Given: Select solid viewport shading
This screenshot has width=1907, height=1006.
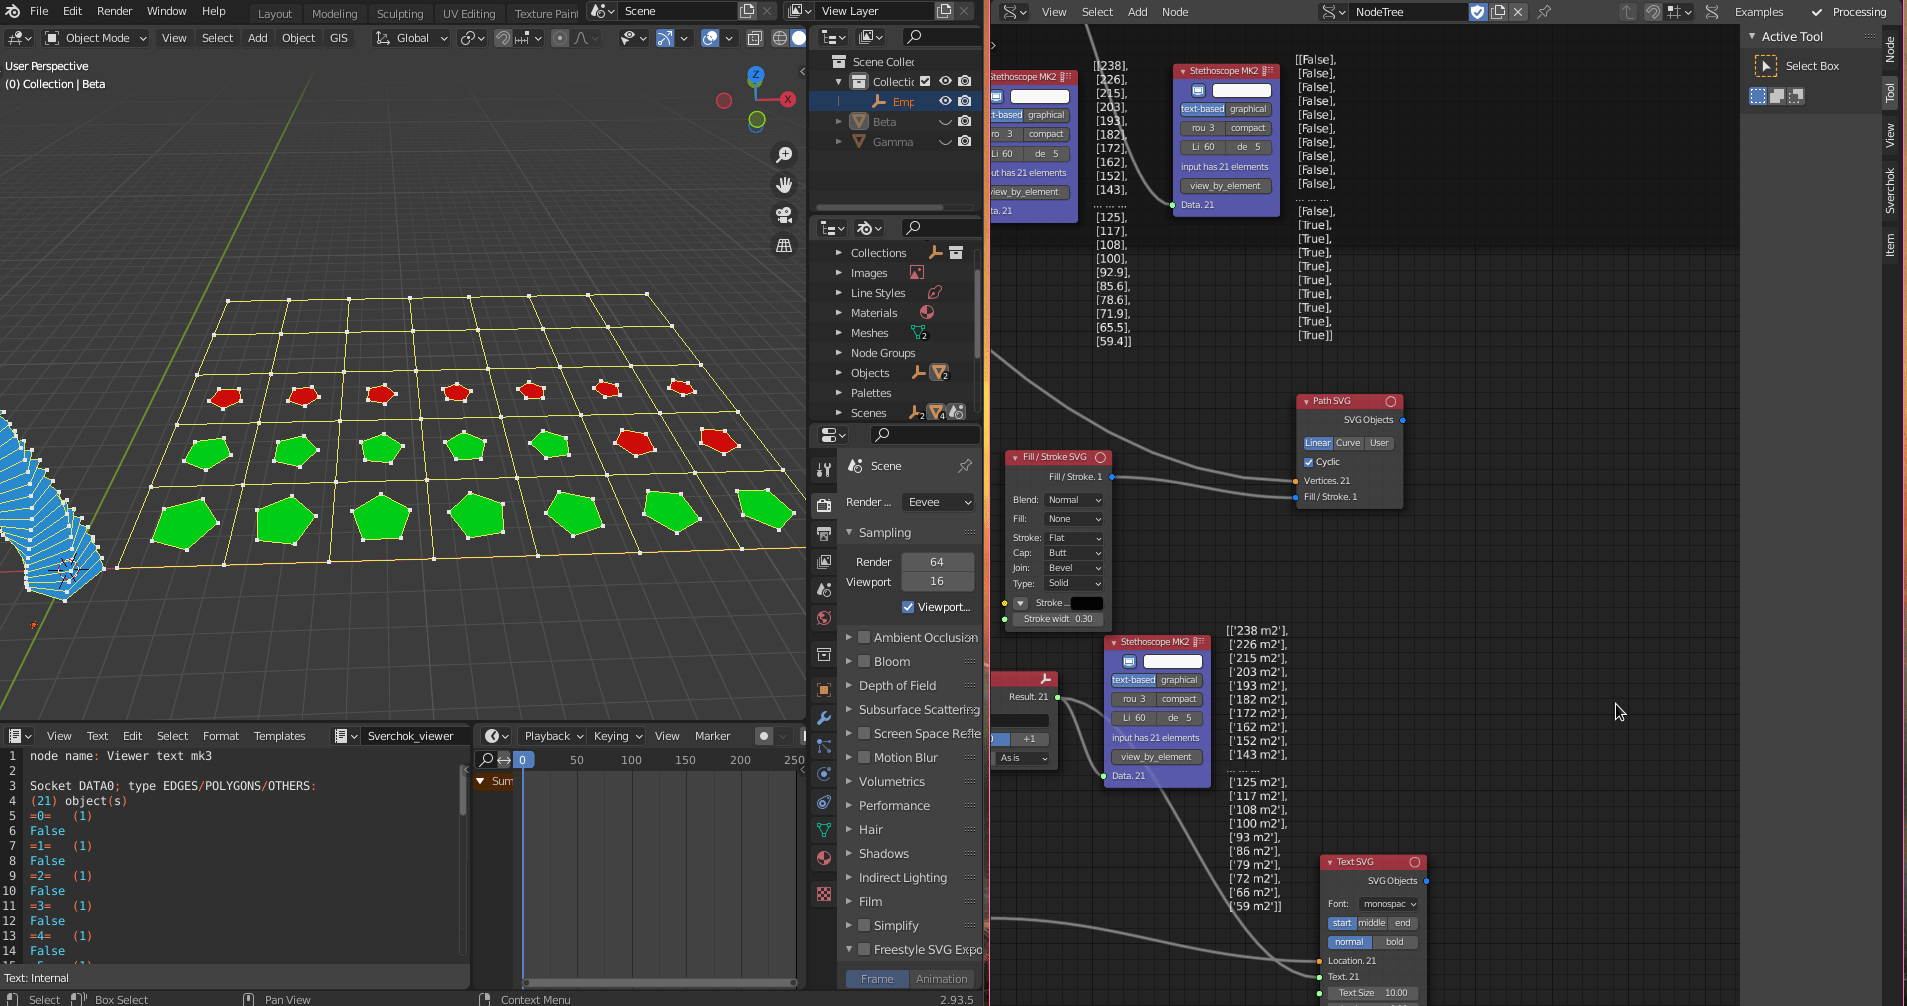Looking at the screenshot, I should click(798, 38).
